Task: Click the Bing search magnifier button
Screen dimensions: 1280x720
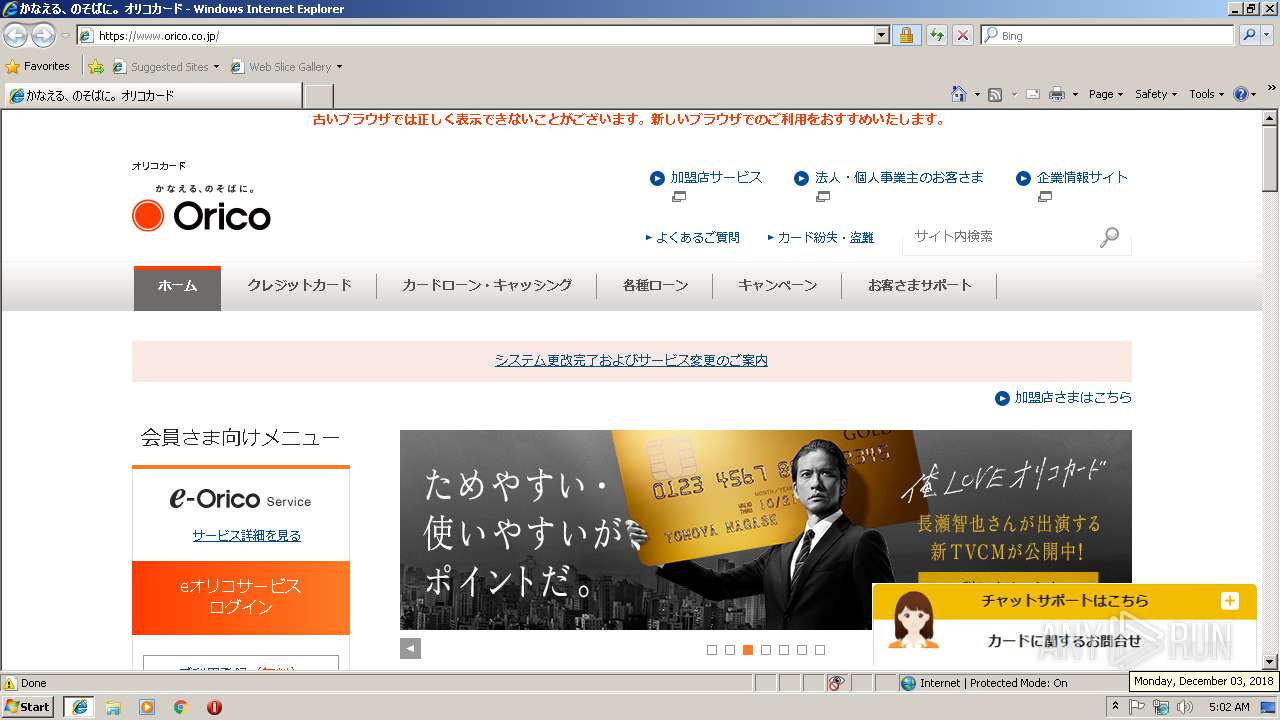Action: [x=1249, y=35]
